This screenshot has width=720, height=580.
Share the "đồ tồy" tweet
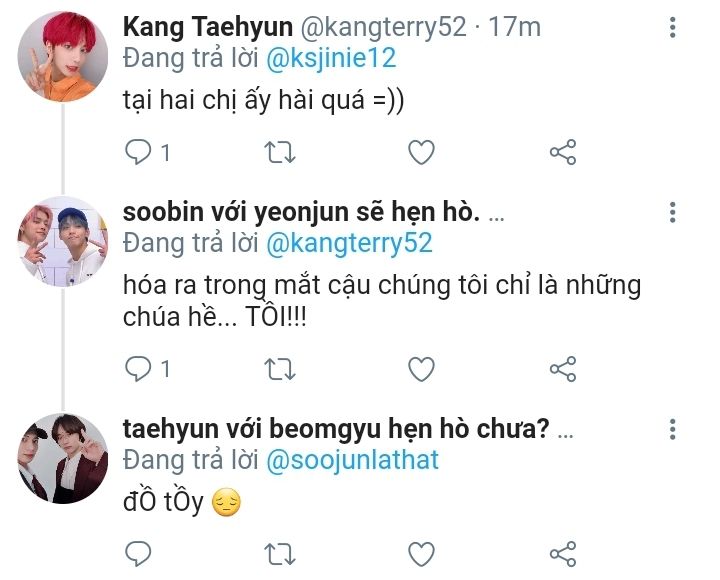564,553
